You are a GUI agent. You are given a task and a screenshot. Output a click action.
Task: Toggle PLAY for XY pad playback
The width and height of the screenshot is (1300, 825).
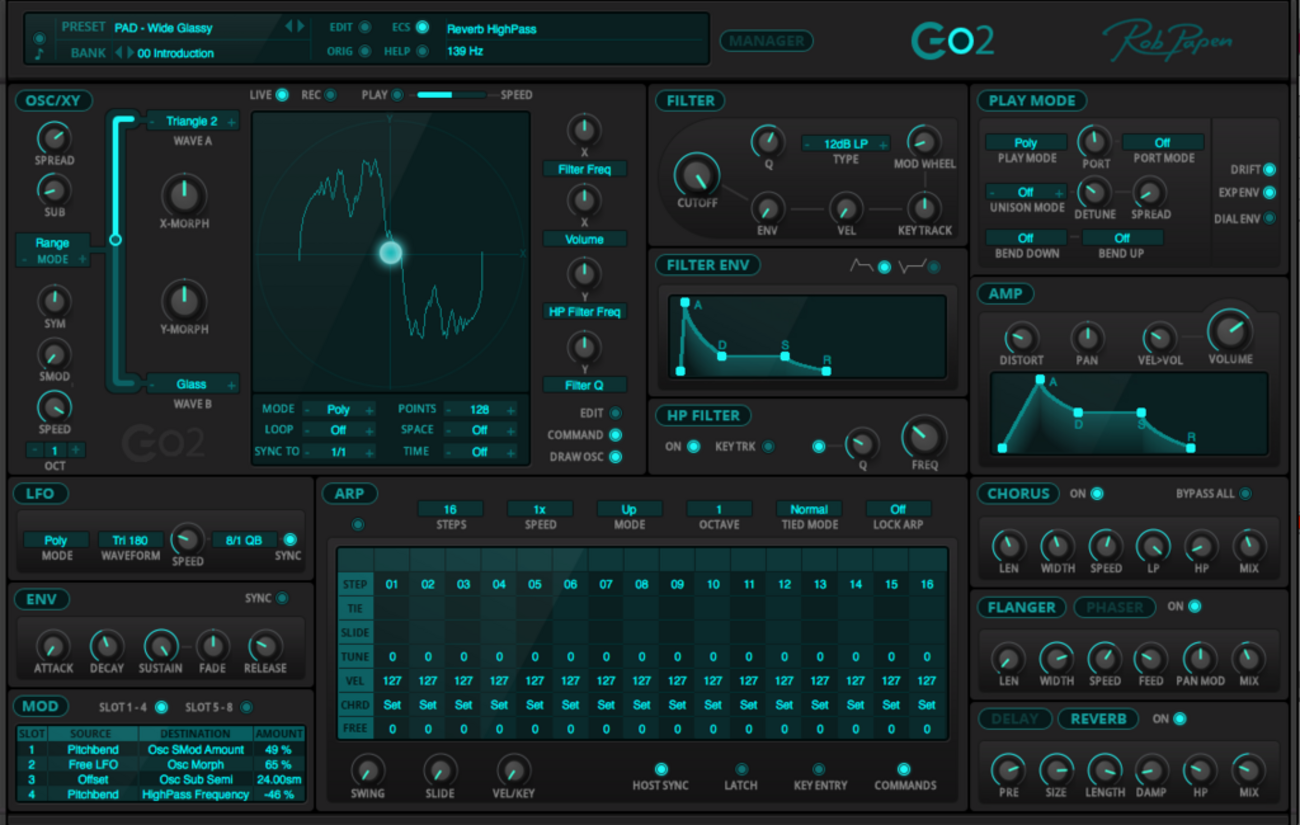[x=397, y=95]
